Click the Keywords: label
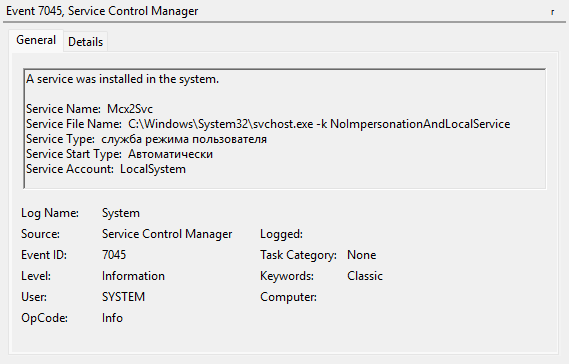 click(287, 276)
